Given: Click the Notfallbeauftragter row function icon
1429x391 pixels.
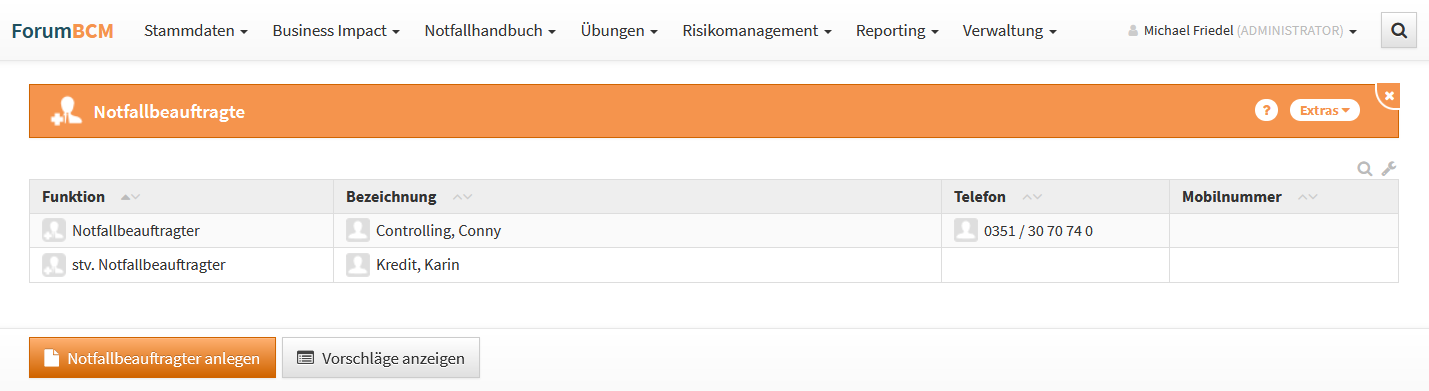Looking at the screenshot, I should 54,231.
